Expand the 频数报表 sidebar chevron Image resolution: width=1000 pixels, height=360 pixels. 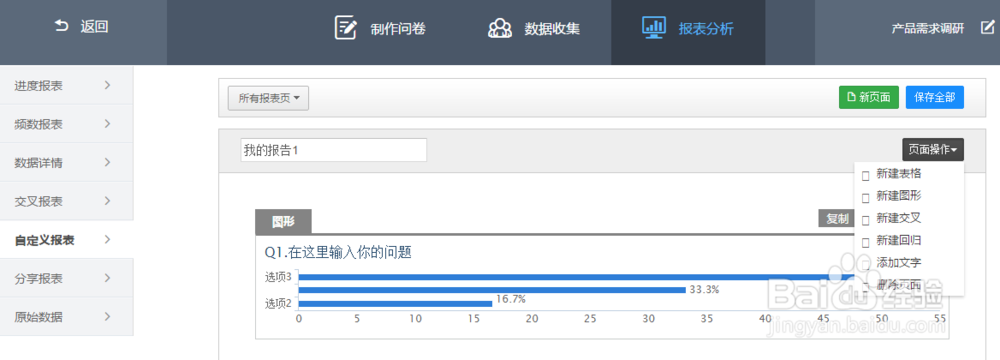click(107, 123)
